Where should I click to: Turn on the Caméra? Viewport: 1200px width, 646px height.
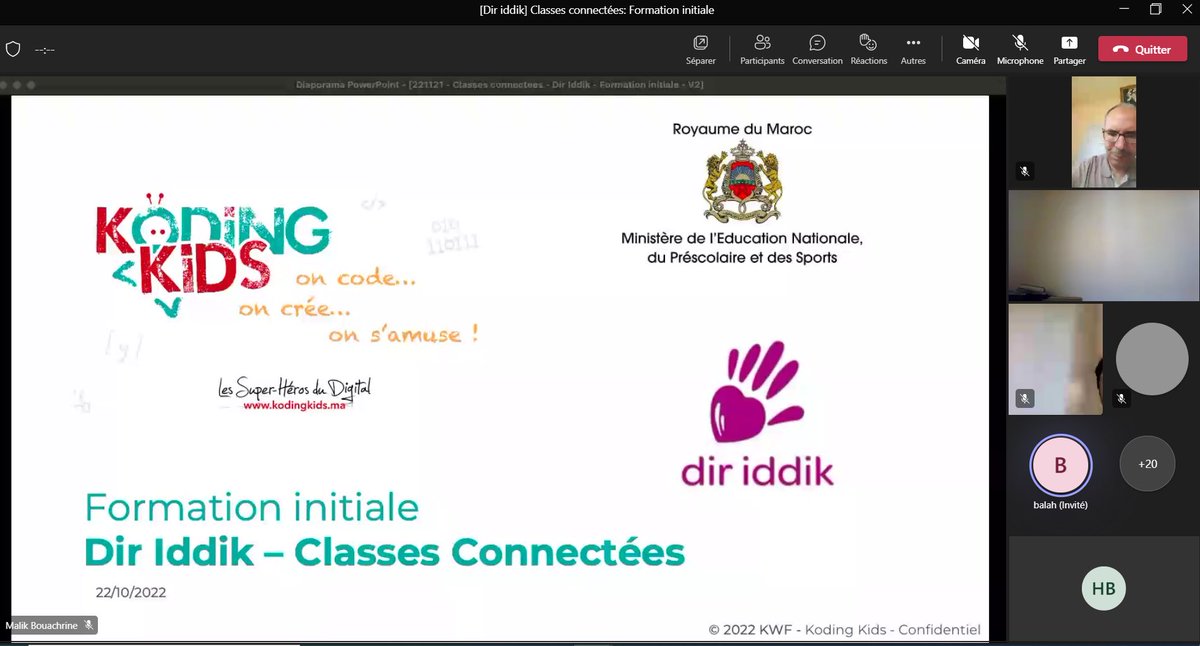tap(970, 49)
